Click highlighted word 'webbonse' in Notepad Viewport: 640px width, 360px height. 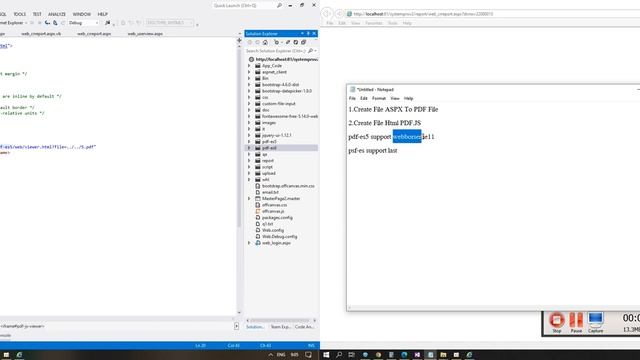coord(407,137)
